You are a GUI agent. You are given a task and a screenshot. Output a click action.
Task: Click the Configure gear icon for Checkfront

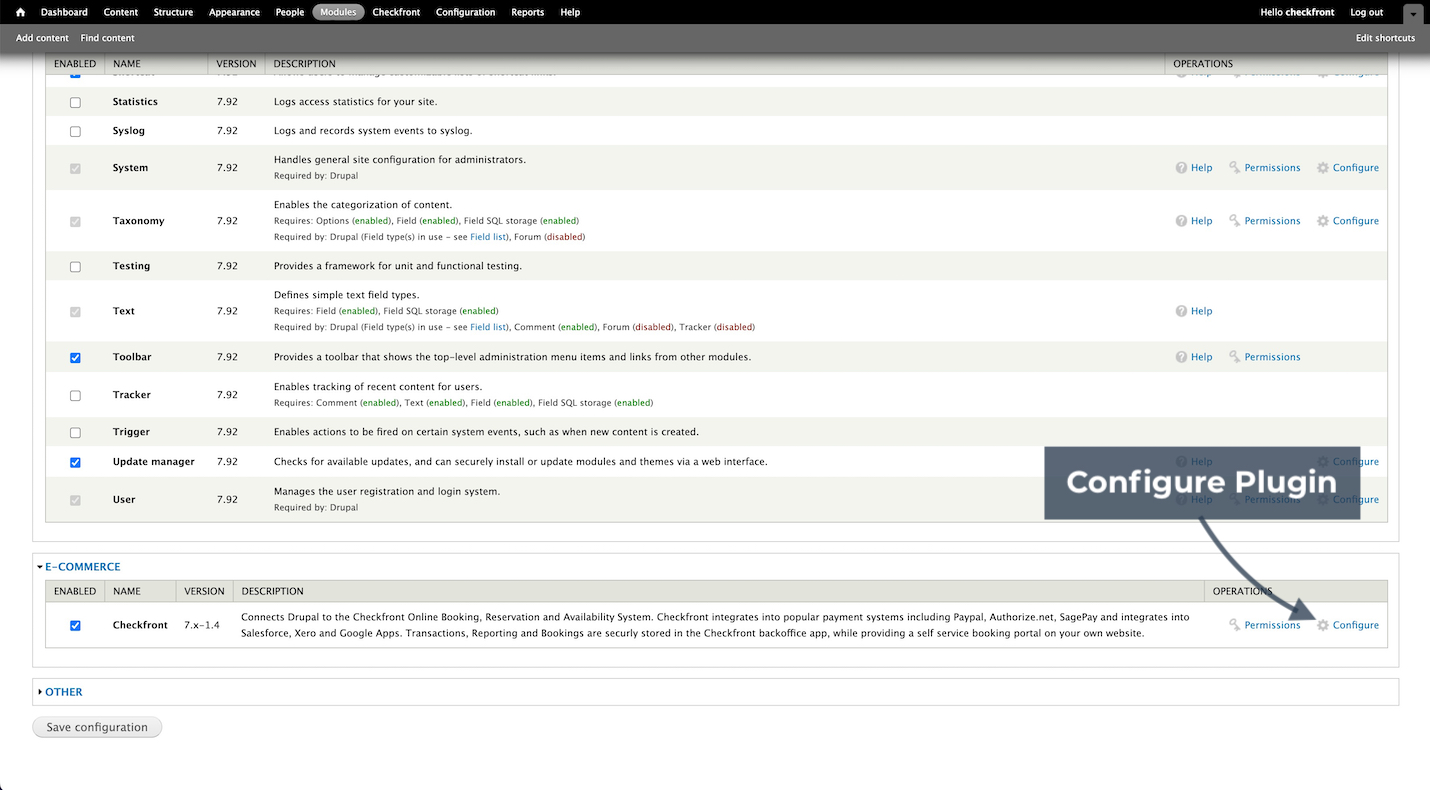[1323, 625]
